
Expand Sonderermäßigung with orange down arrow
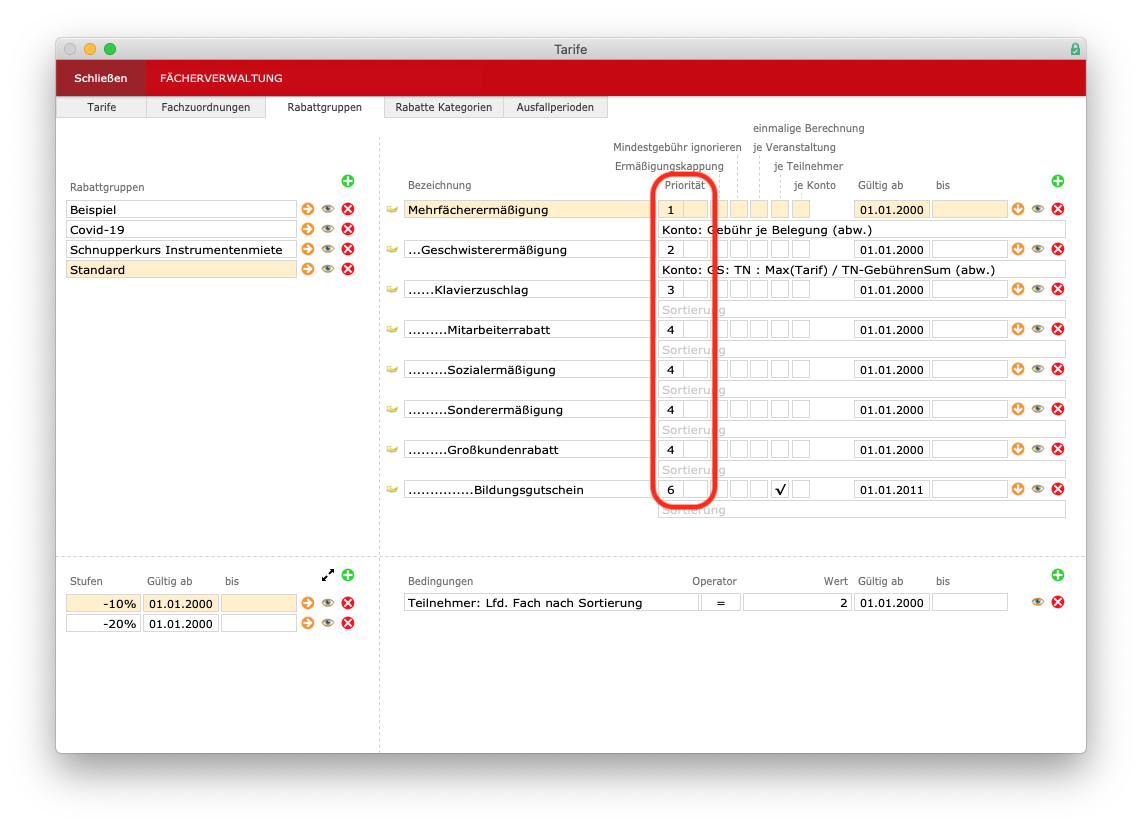[x=1018, y=409]
